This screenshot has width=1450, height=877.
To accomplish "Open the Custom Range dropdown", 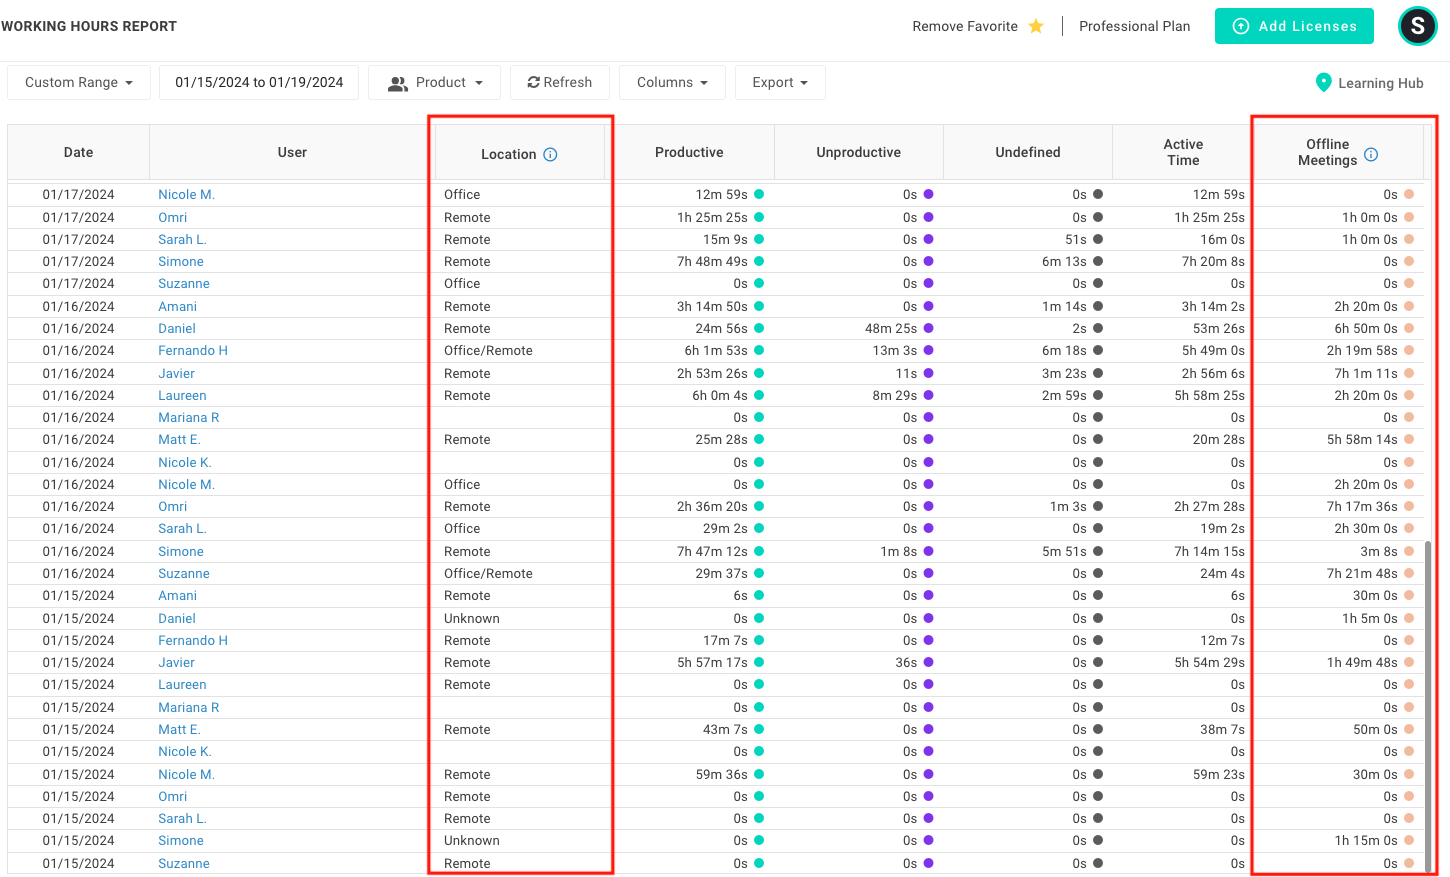I will (x=79, y=83).
